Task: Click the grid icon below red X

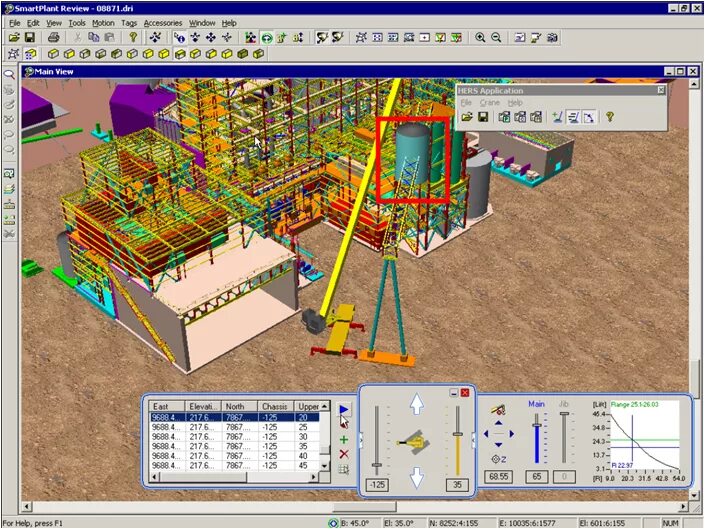Action: point(344,470)
